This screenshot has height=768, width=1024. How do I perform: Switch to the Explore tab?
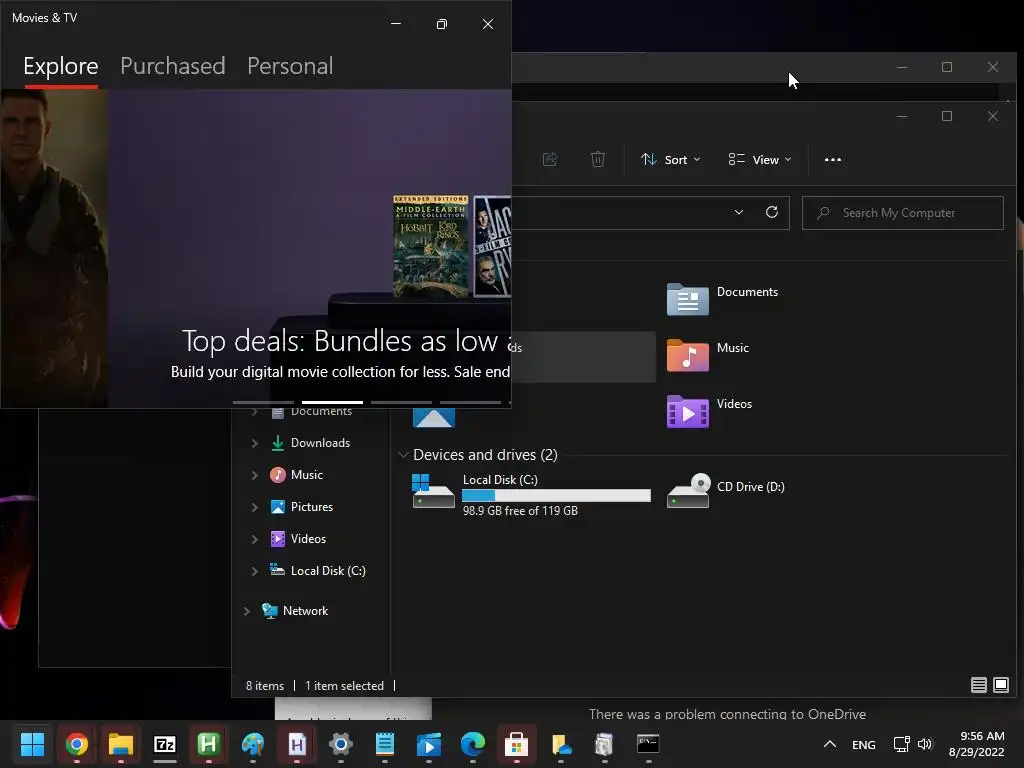pos(61,66)
